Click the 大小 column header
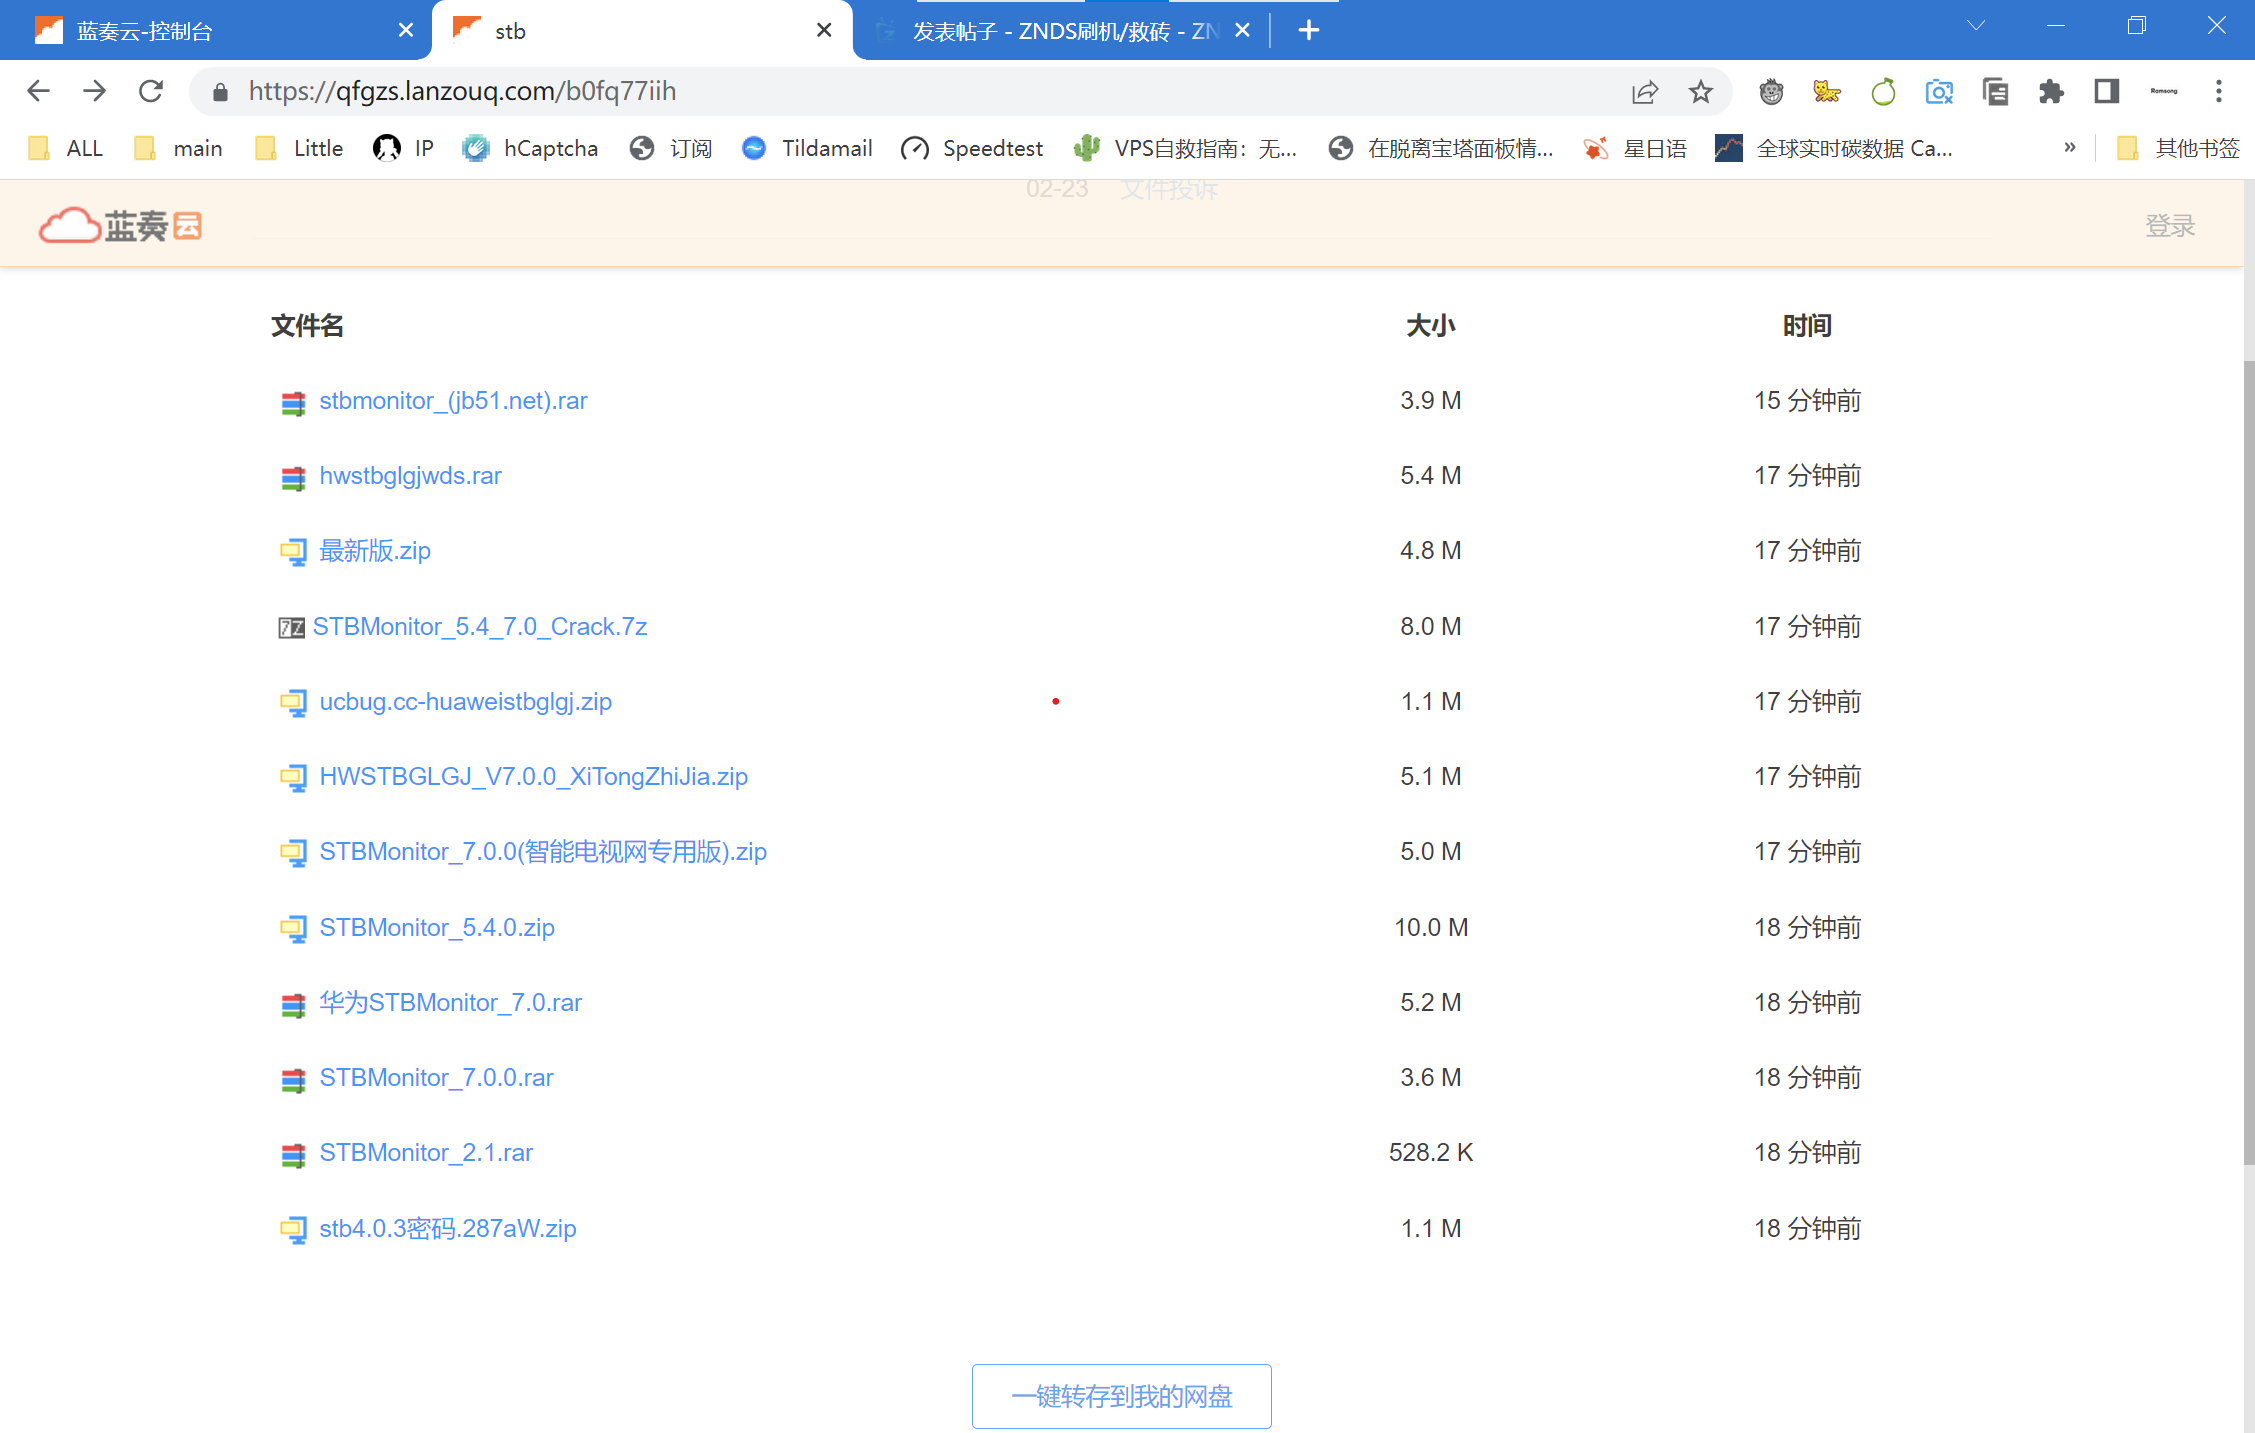The image size is (2255, 1433). [1430, 326]
